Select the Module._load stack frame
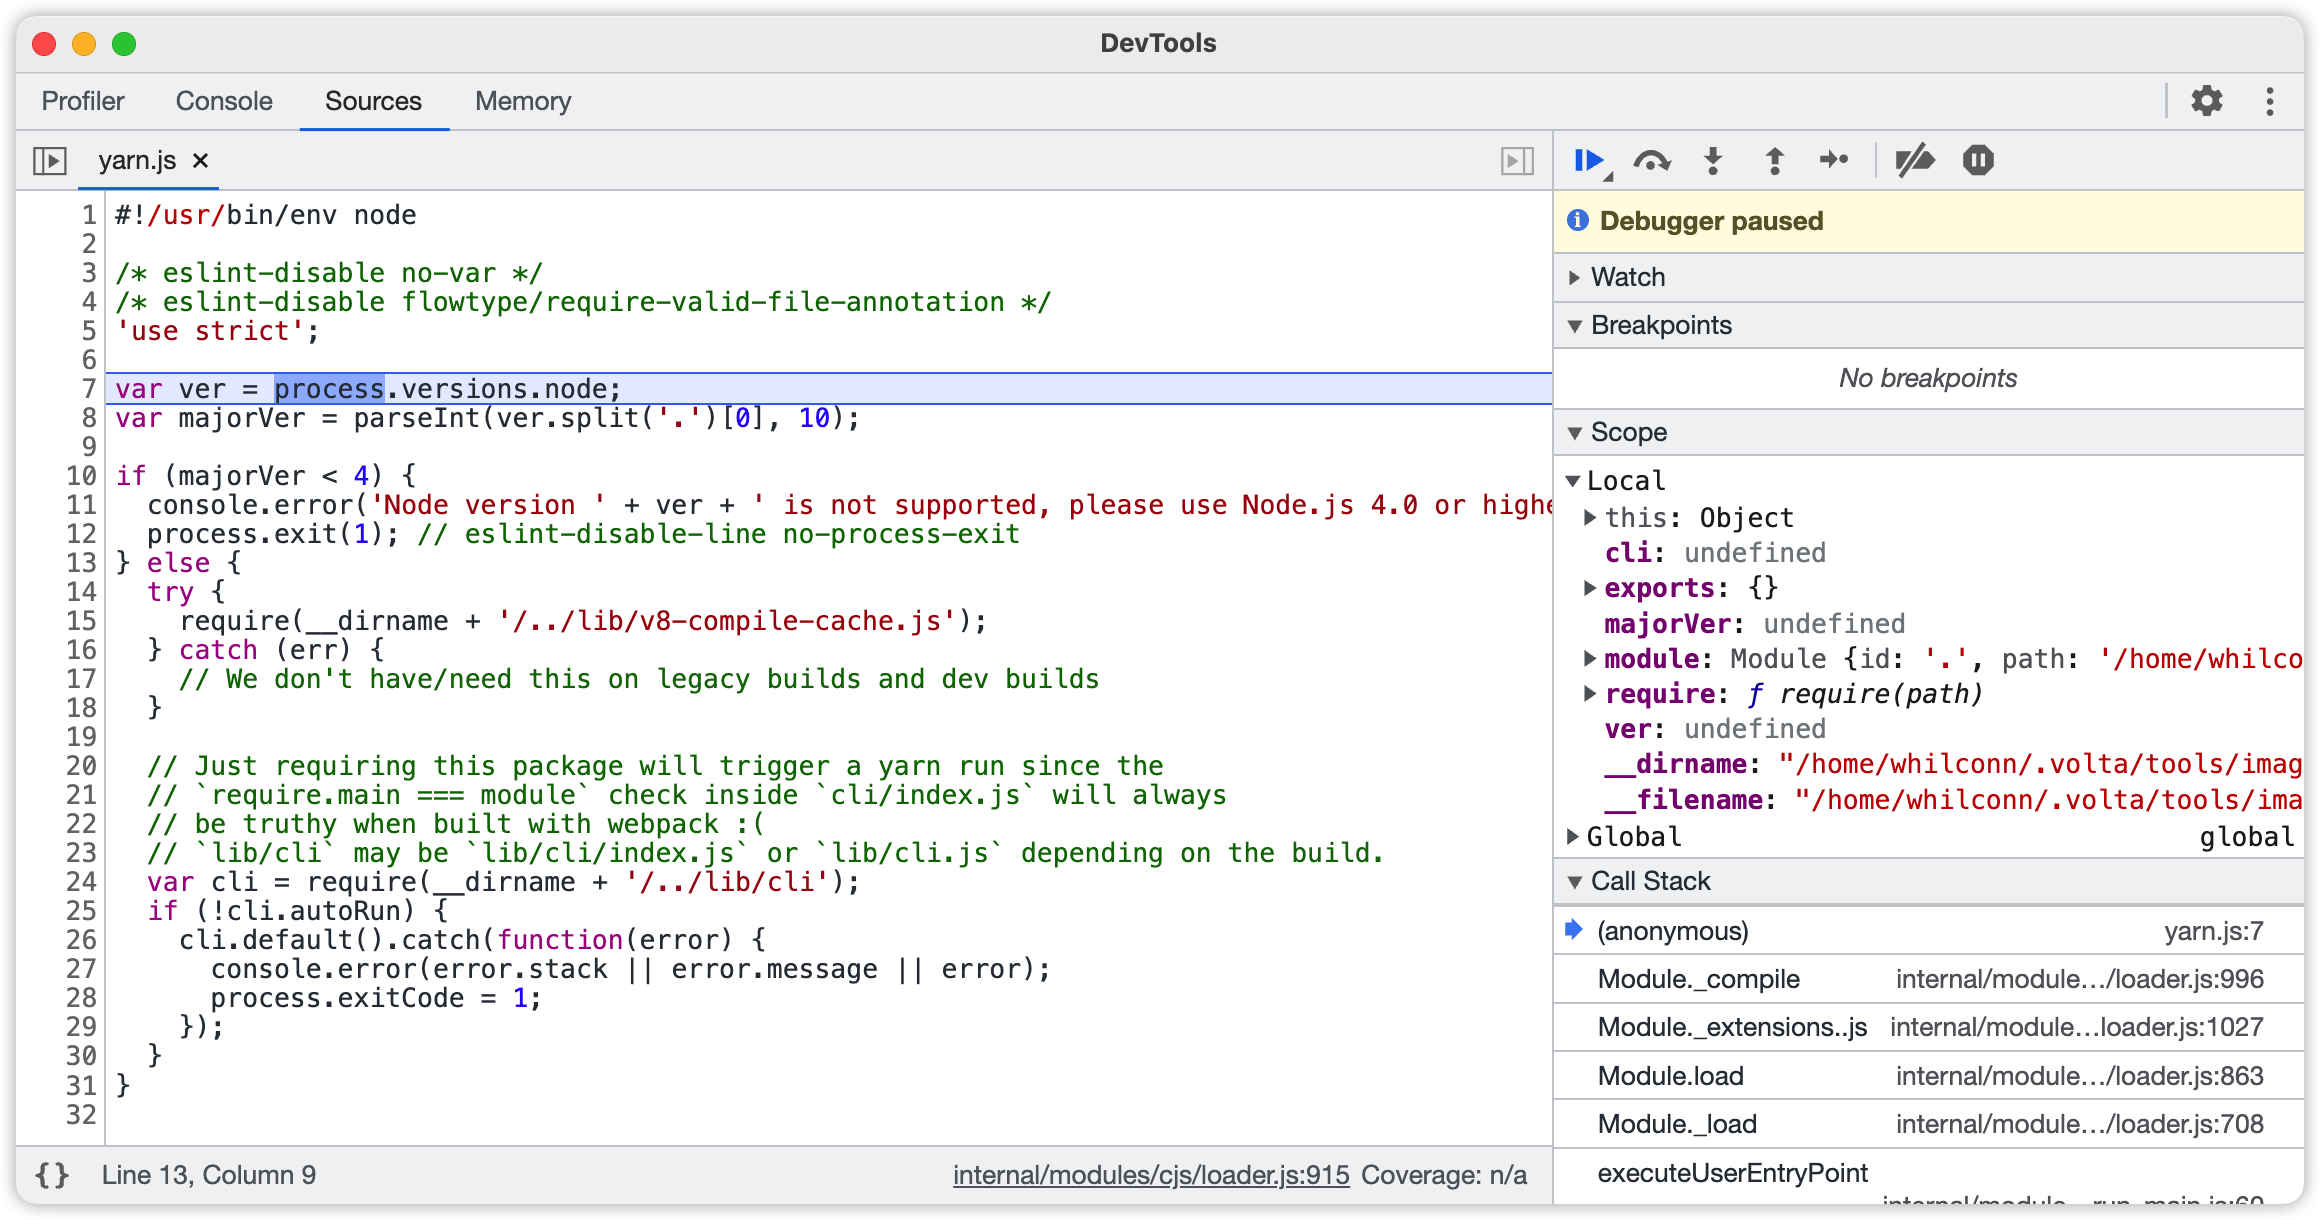The width and height of the screenshot is (2320, 1220). 1929,1124
